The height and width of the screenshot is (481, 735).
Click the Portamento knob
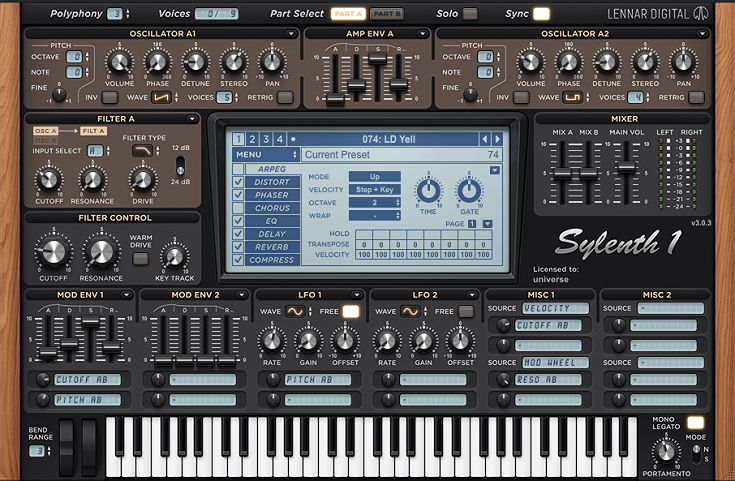(666, 452)
